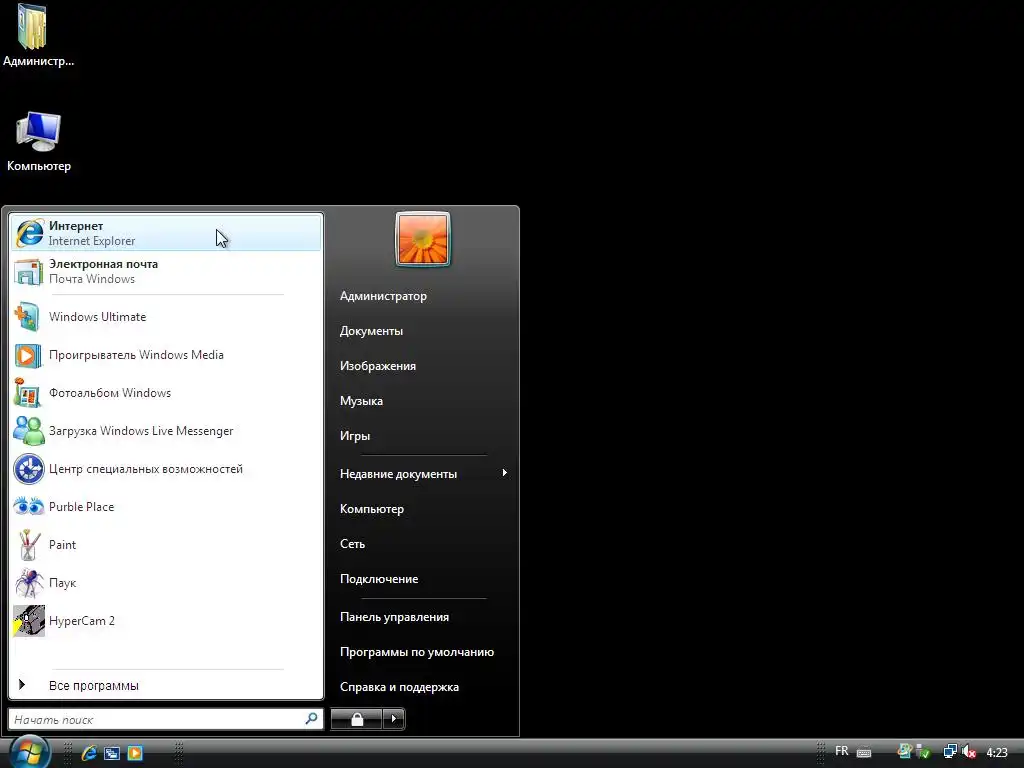Open HyperCam 2 icon
This screenshot has height=768, width=1024.
coord(28,621)
